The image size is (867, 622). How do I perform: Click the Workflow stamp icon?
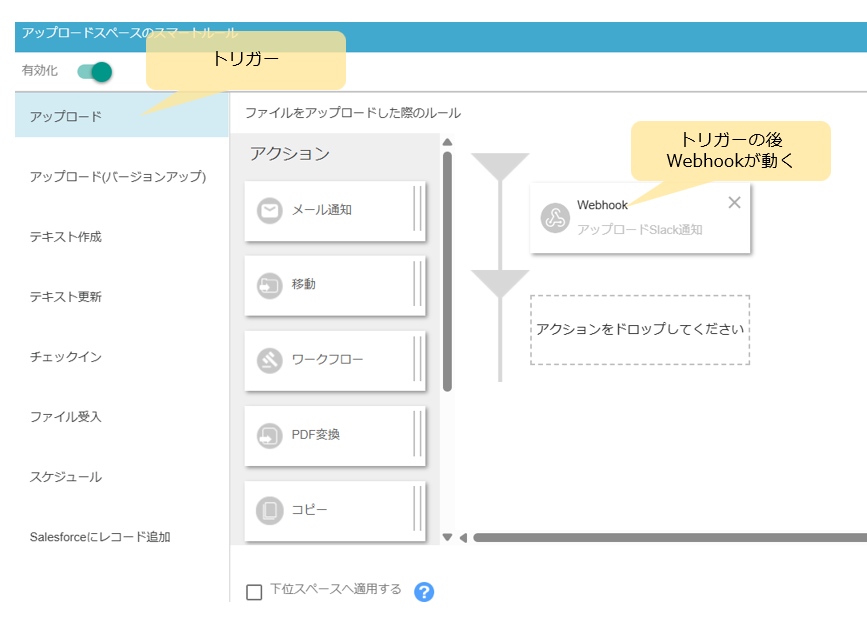[x=269, y=360]
